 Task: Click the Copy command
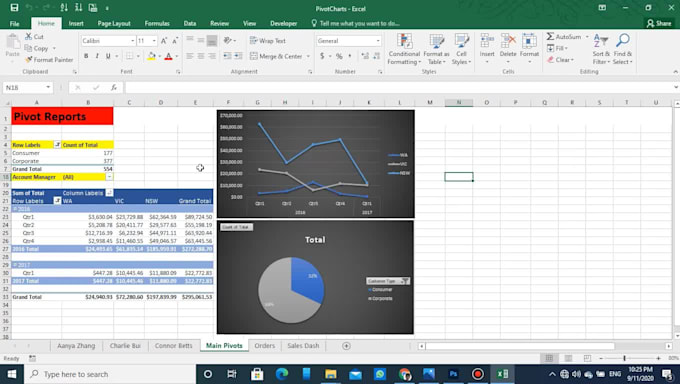click(x=40, y=48)
